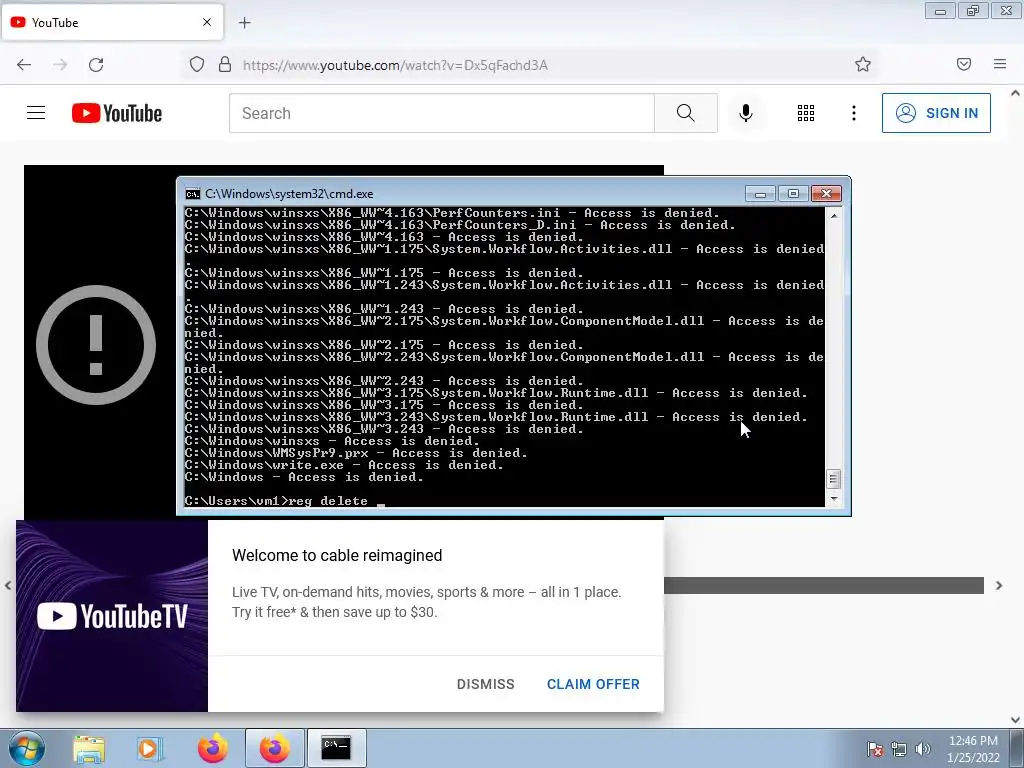
Task: Reload the page with the refresh icon
Action: (x=96, y=65)
